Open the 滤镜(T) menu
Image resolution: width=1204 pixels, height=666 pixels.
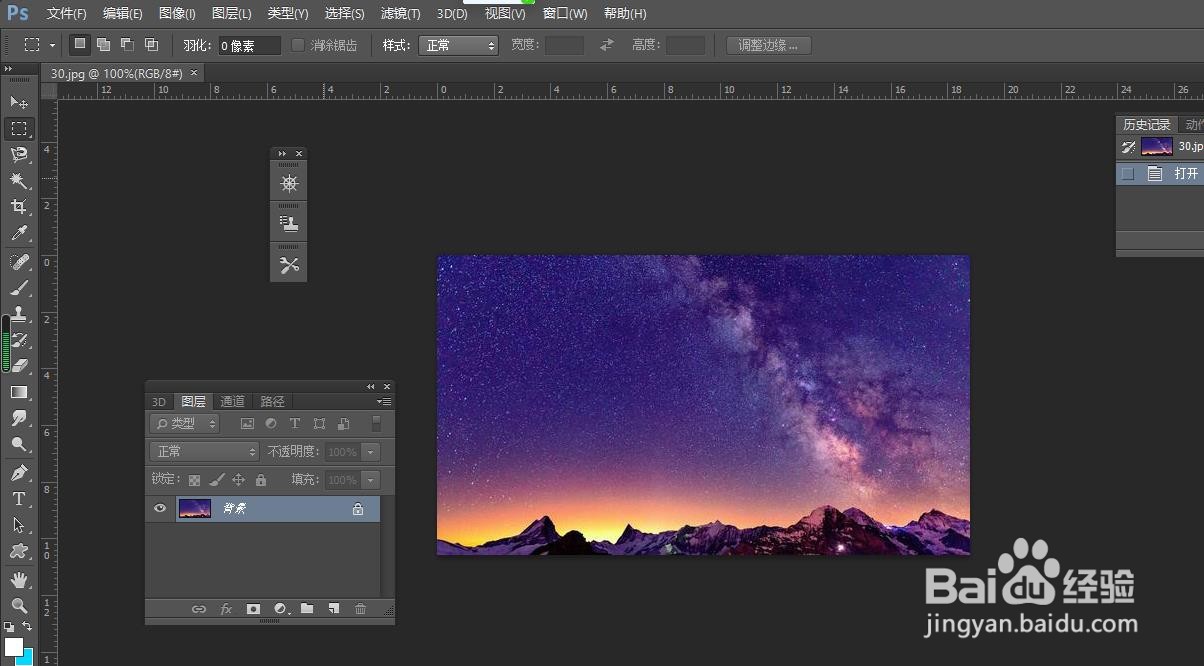point(400,14)
